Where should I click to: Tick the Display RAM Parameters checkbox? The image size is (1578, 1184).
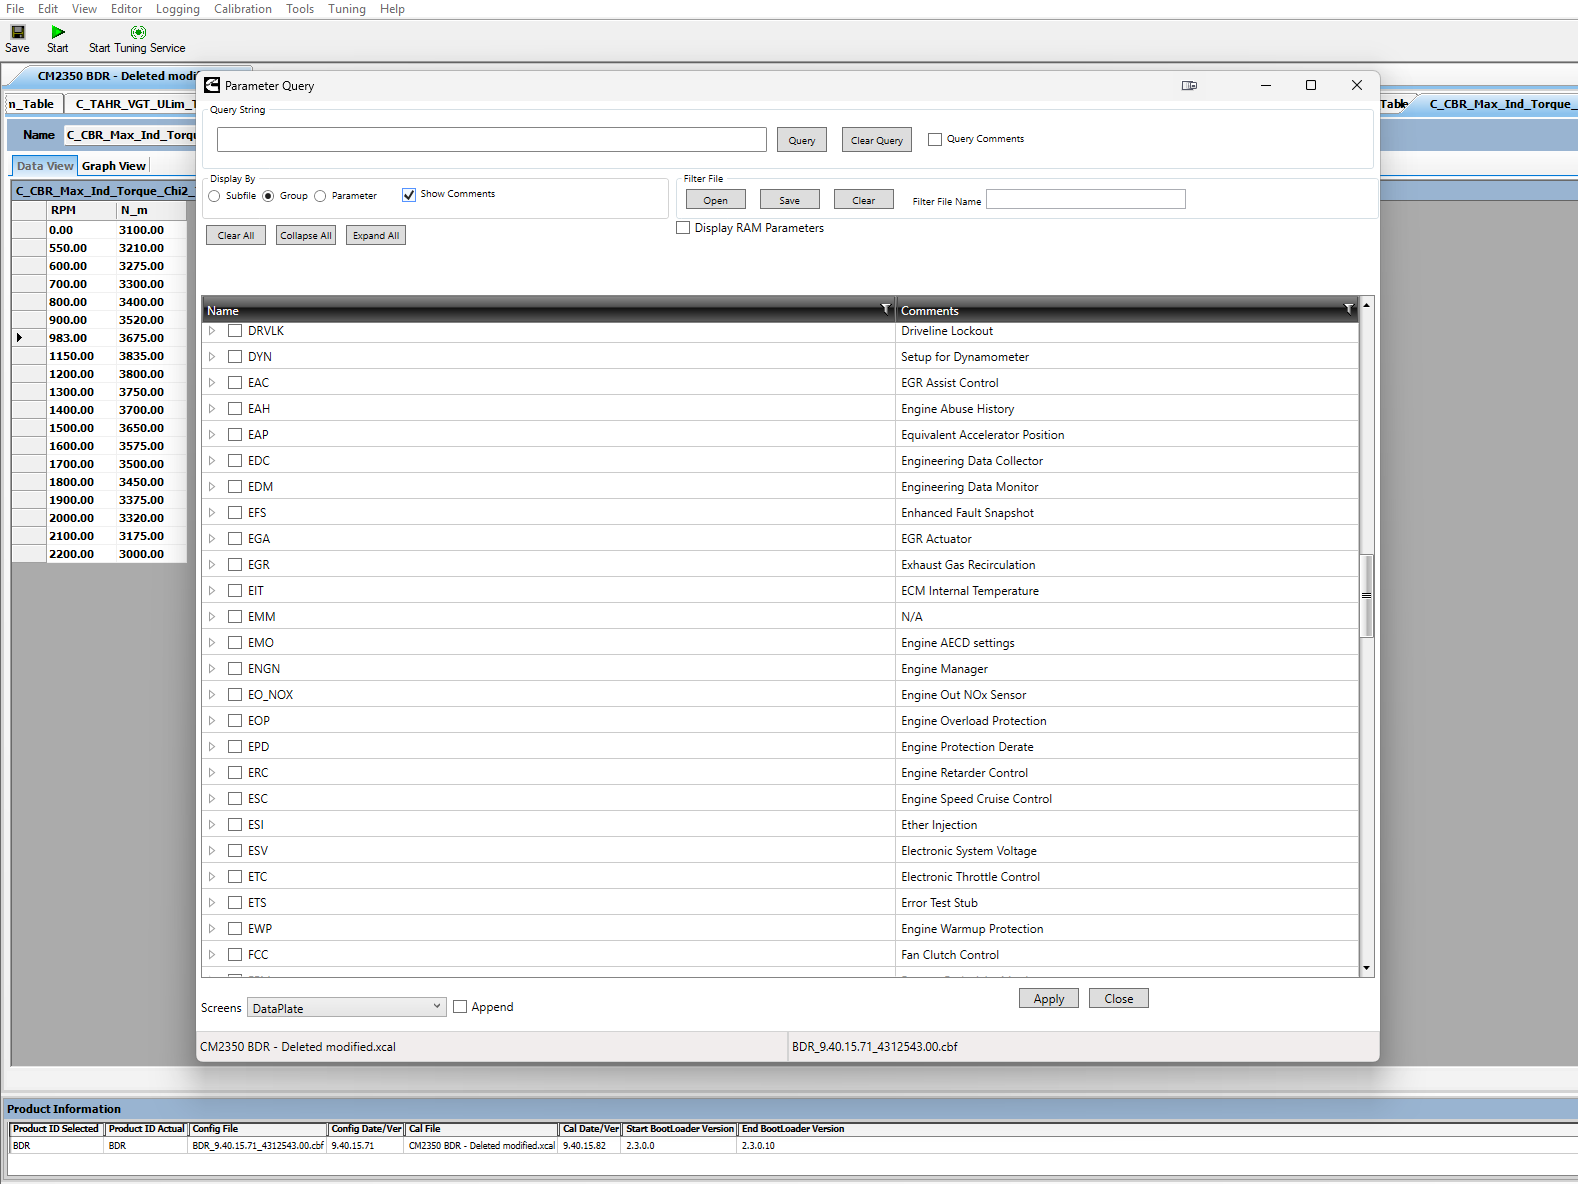(x=683, y=228)
